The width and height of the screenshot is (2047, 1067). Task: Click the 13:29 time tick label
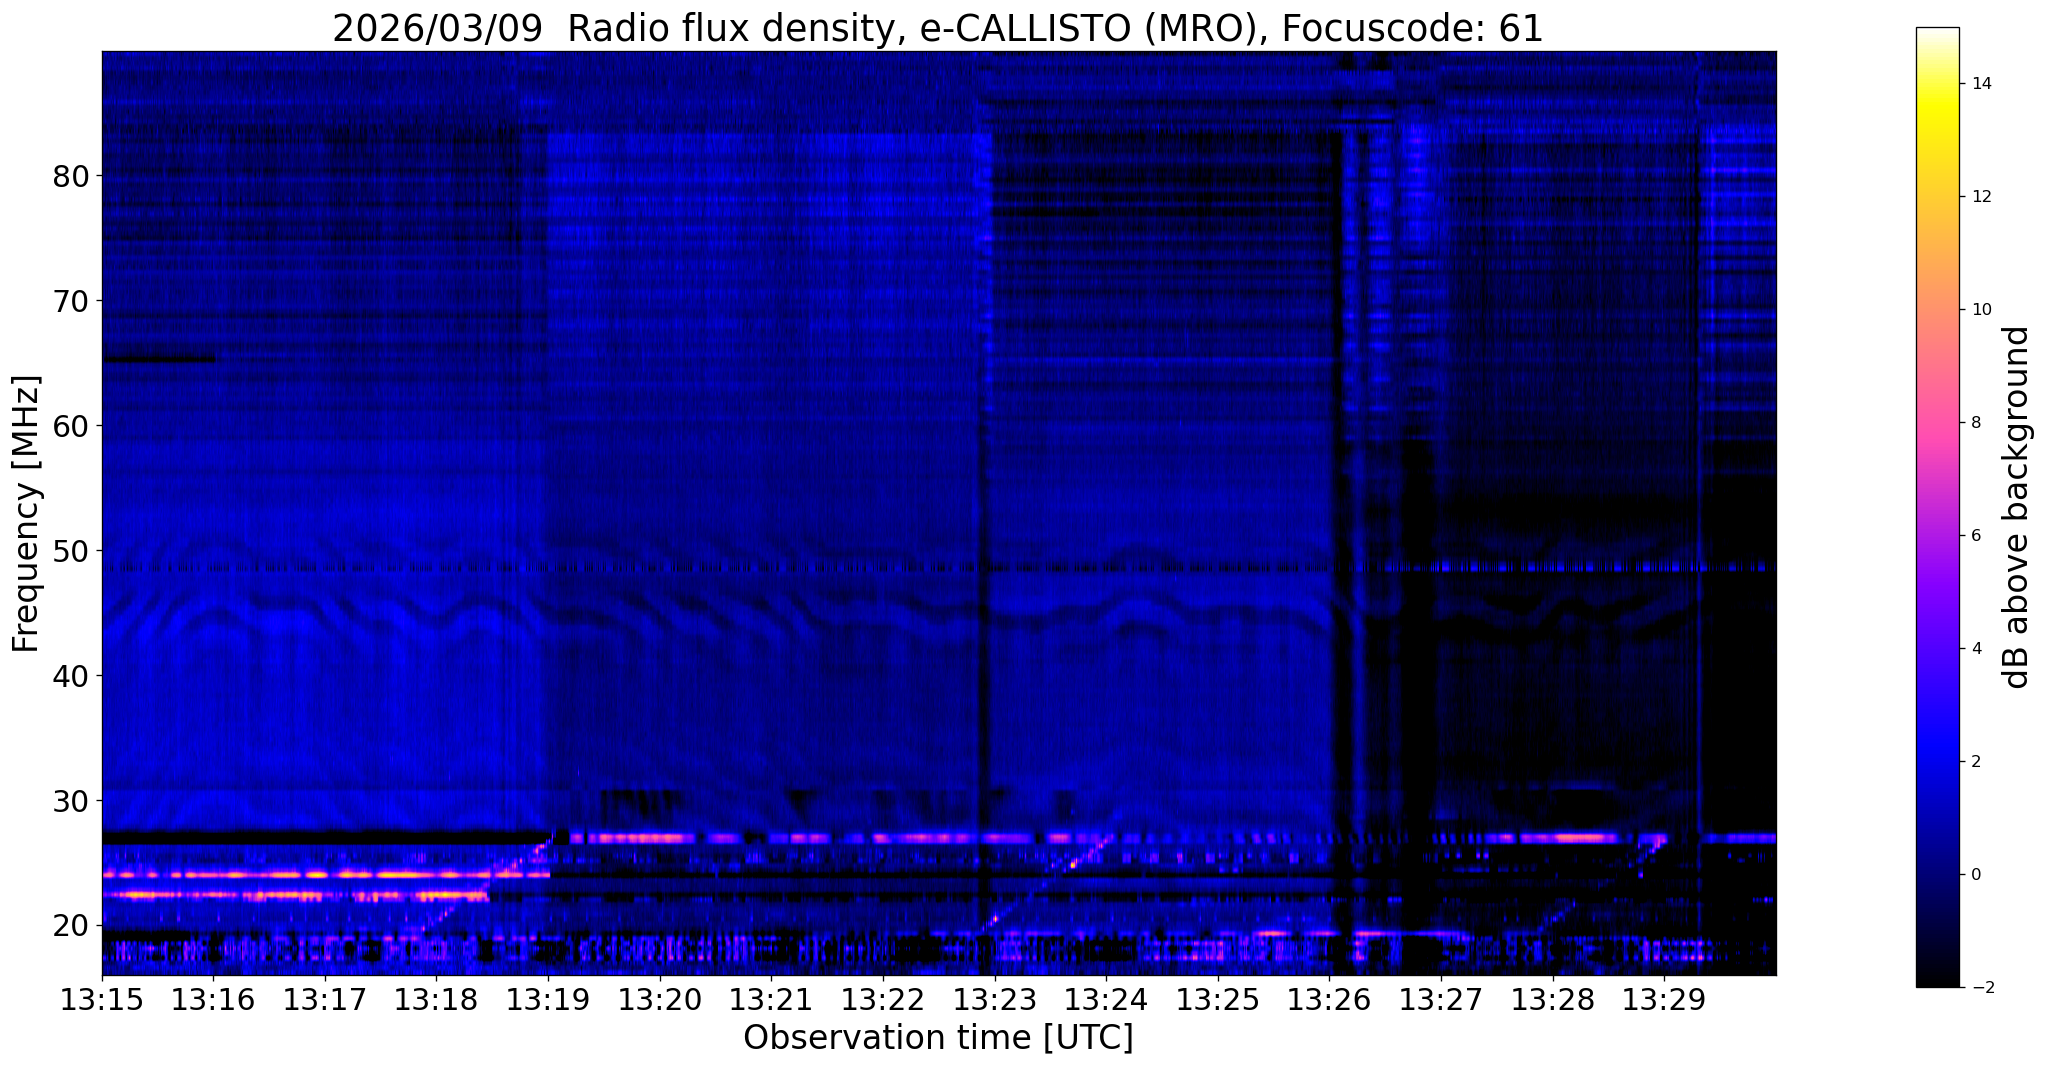click(x=1664, y=1000)
